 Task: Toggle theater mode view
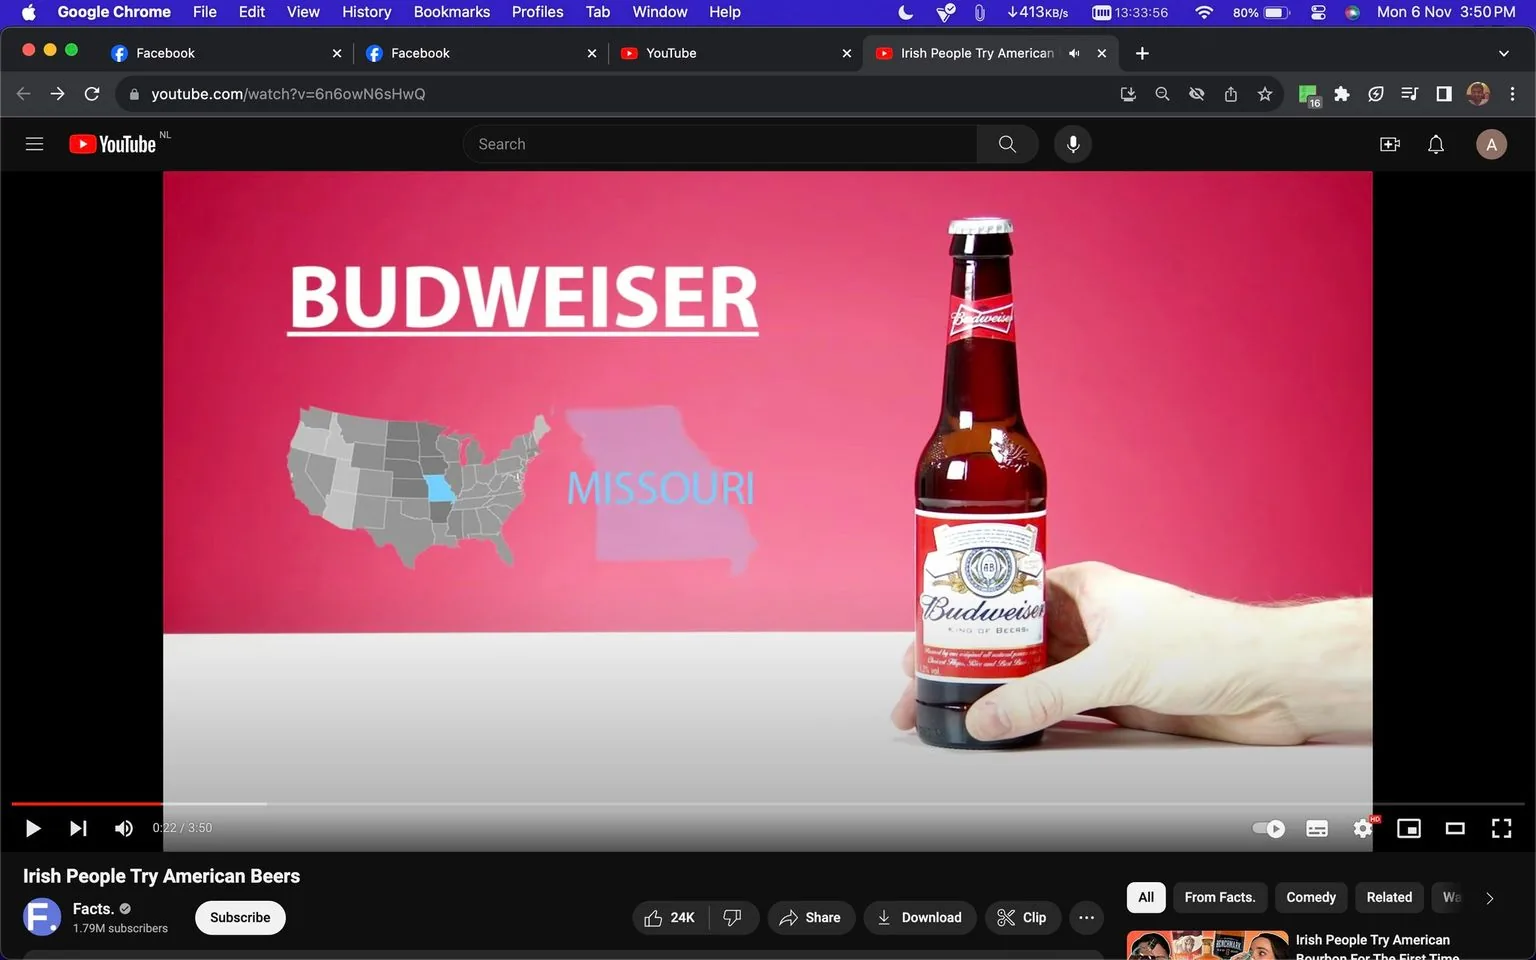click(1455, 828)
